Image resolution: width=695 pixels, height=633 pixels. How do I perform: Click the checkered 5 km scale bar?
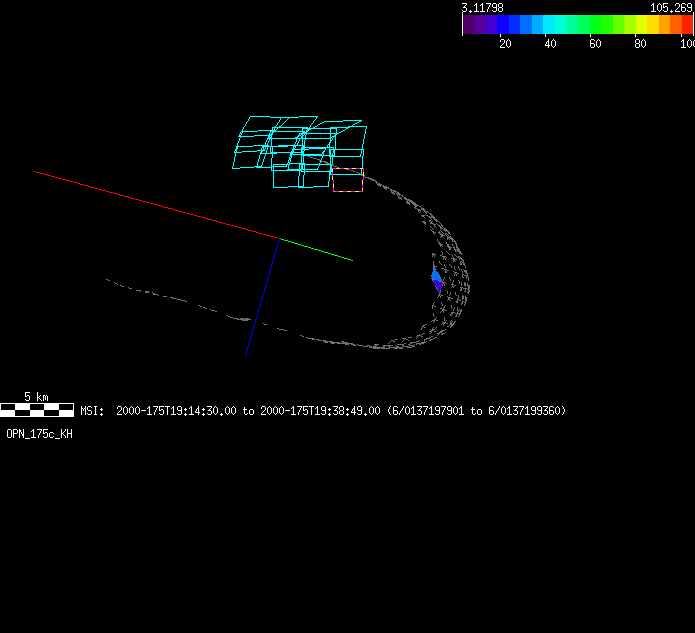(x=37, y=410)
